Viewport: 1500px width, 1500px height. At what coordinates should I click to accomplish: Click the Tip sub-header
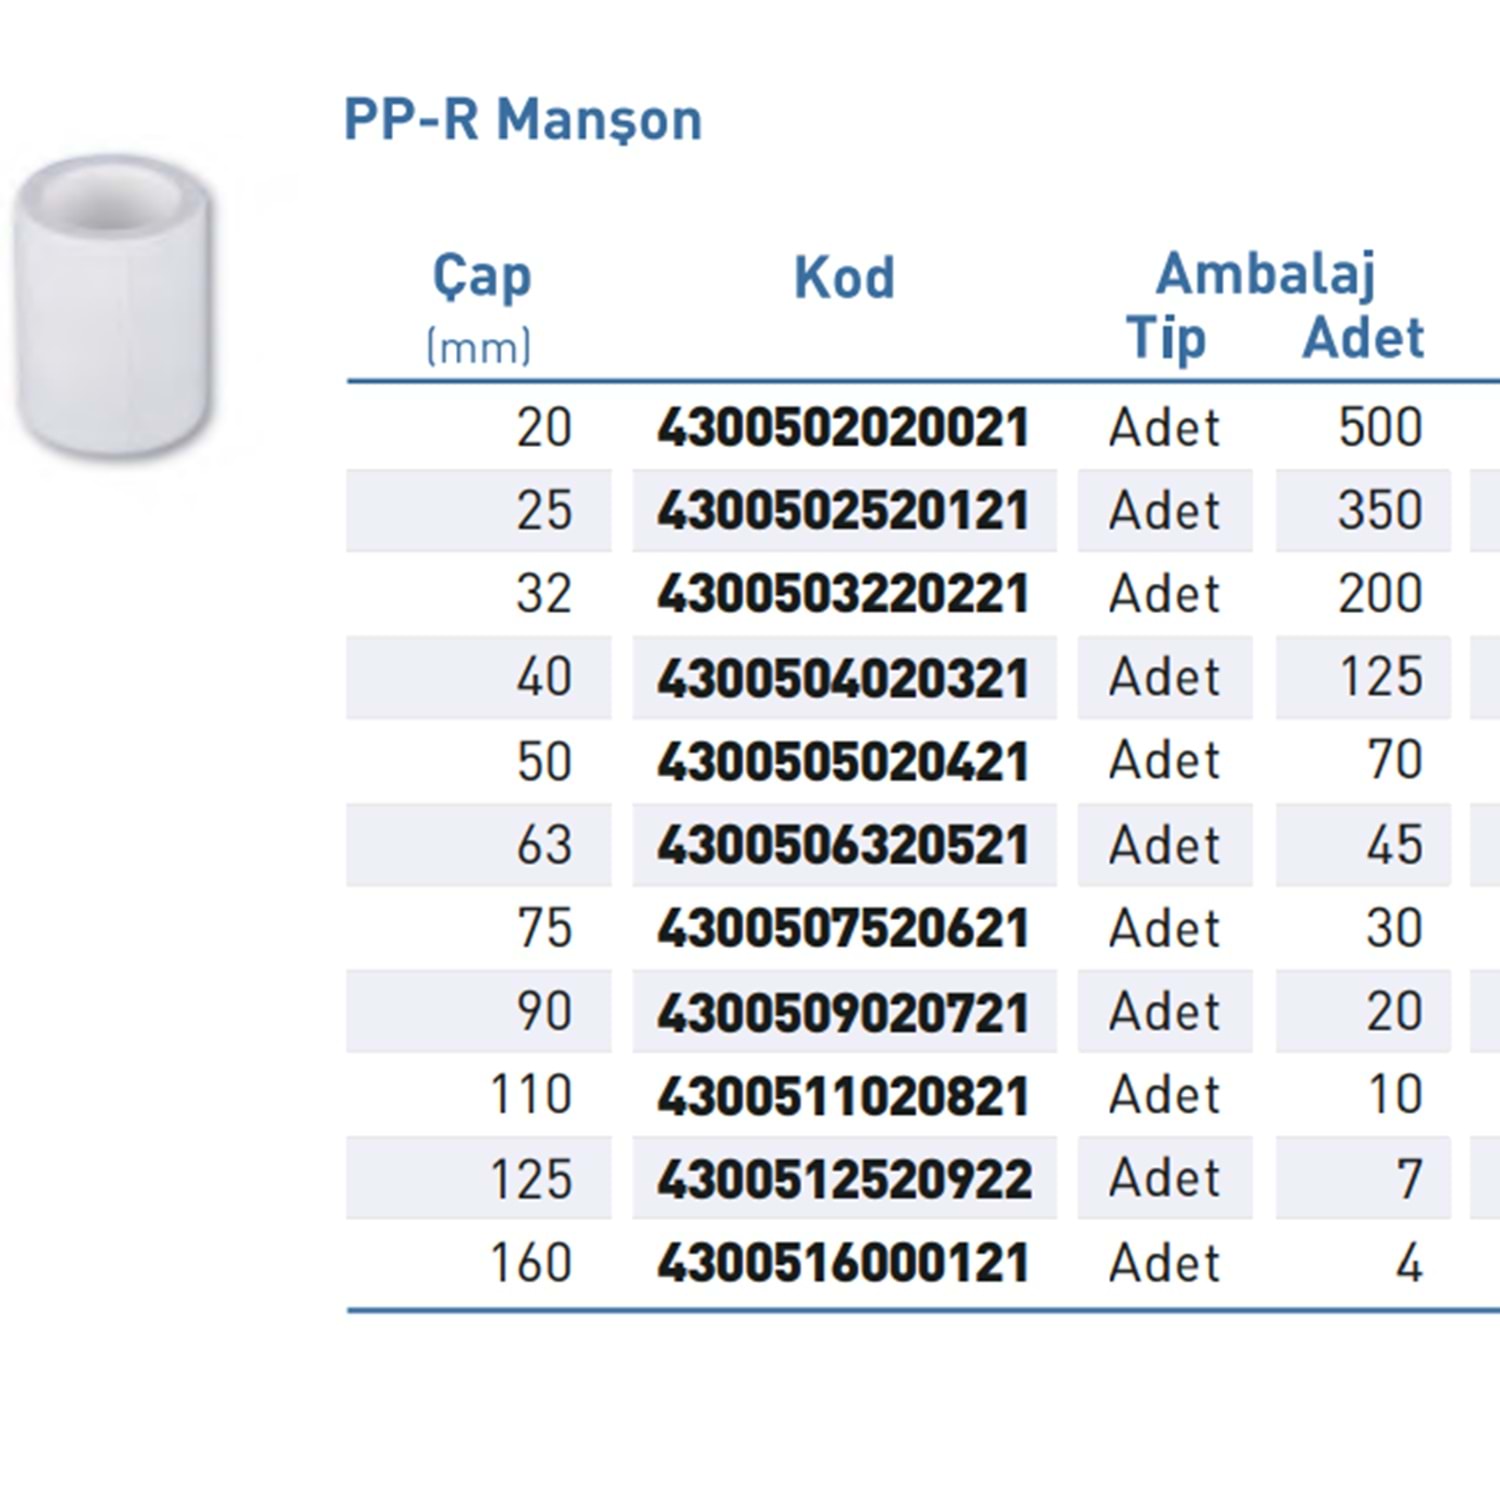pos(1166,338)
